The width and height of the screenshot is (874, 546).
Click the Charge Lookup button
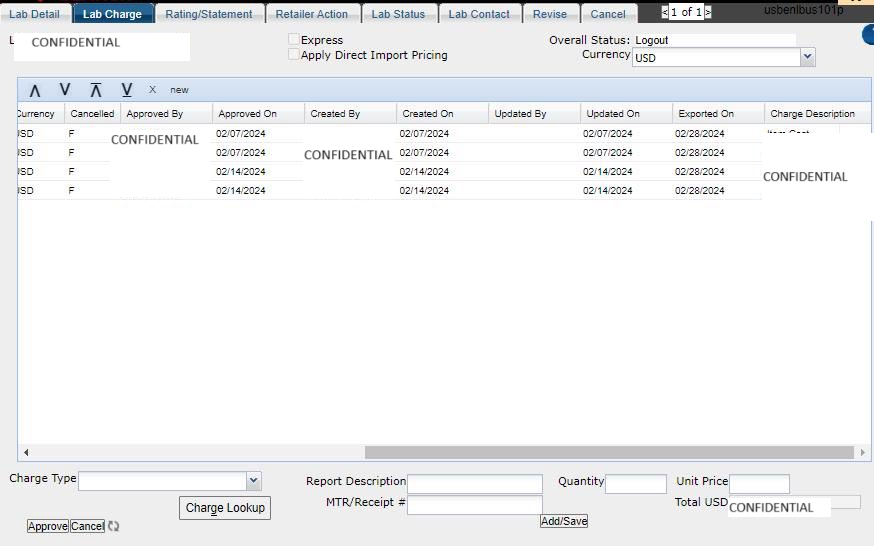click(225, 508)
